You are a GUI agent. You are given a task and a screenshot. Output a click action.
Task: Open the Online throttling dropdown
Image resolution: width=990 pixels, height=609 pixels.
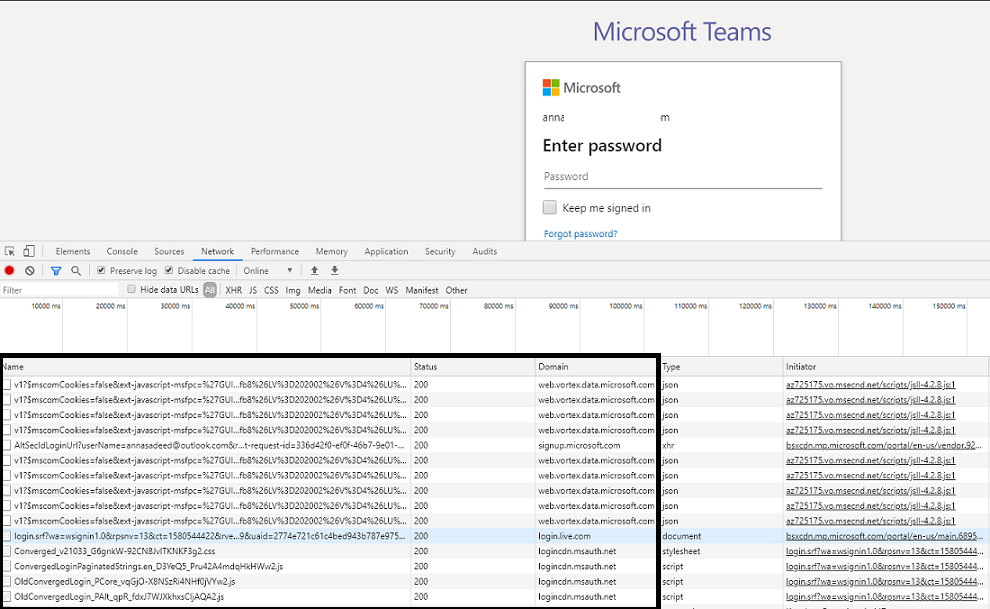pos(268,271)
